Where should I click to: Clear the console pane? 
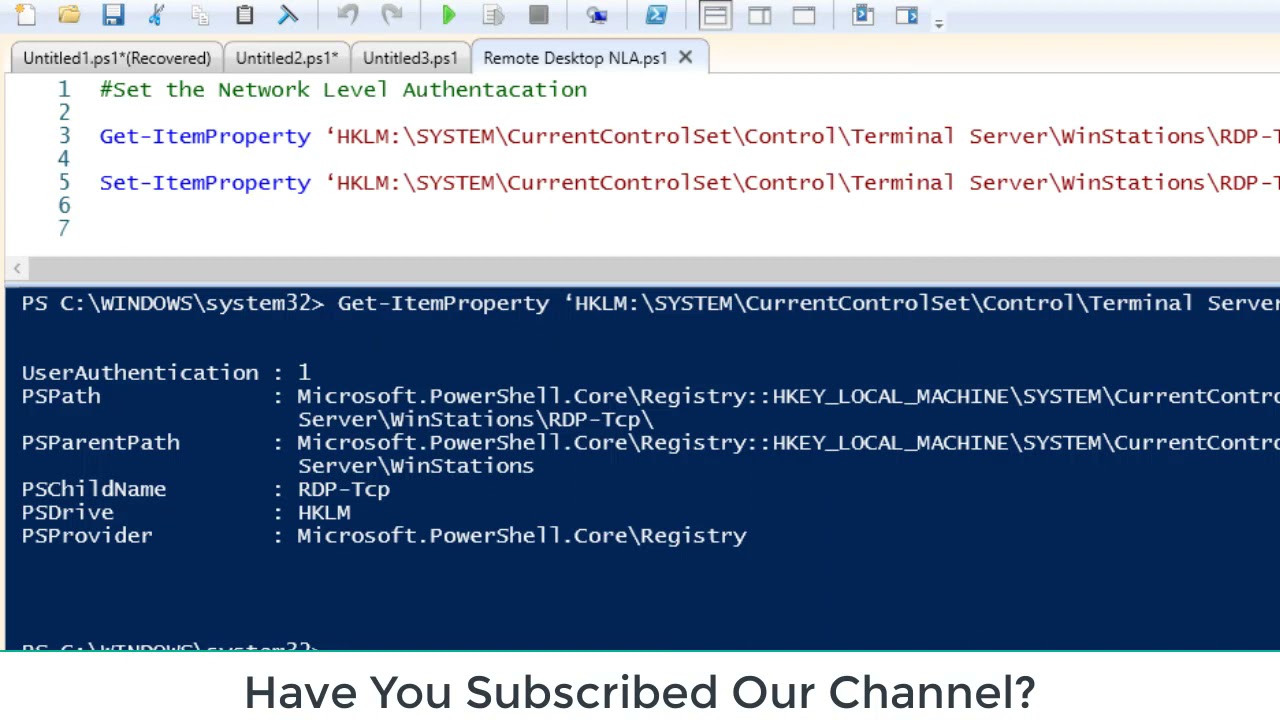tap(288, 15)
